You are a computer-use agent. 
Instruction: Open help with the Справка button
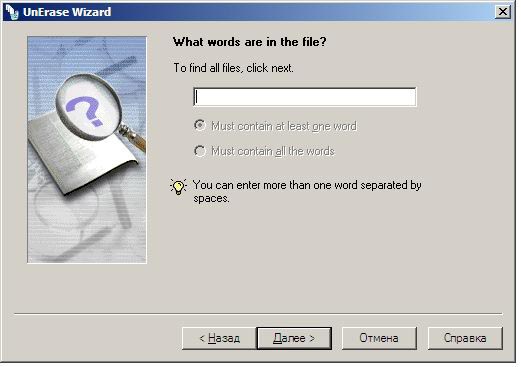[465, 338]
